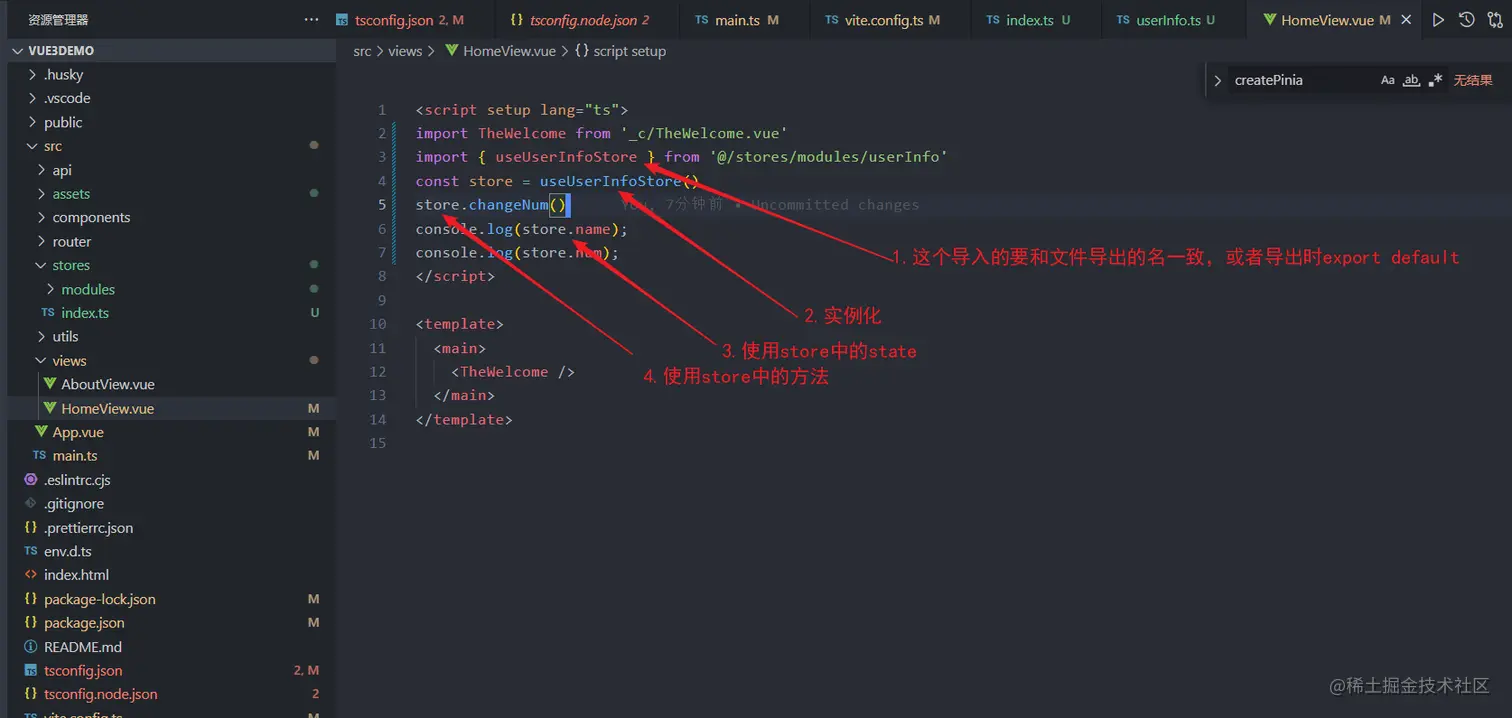
Task: Click the info icon beside README.md
Action: 31,647
